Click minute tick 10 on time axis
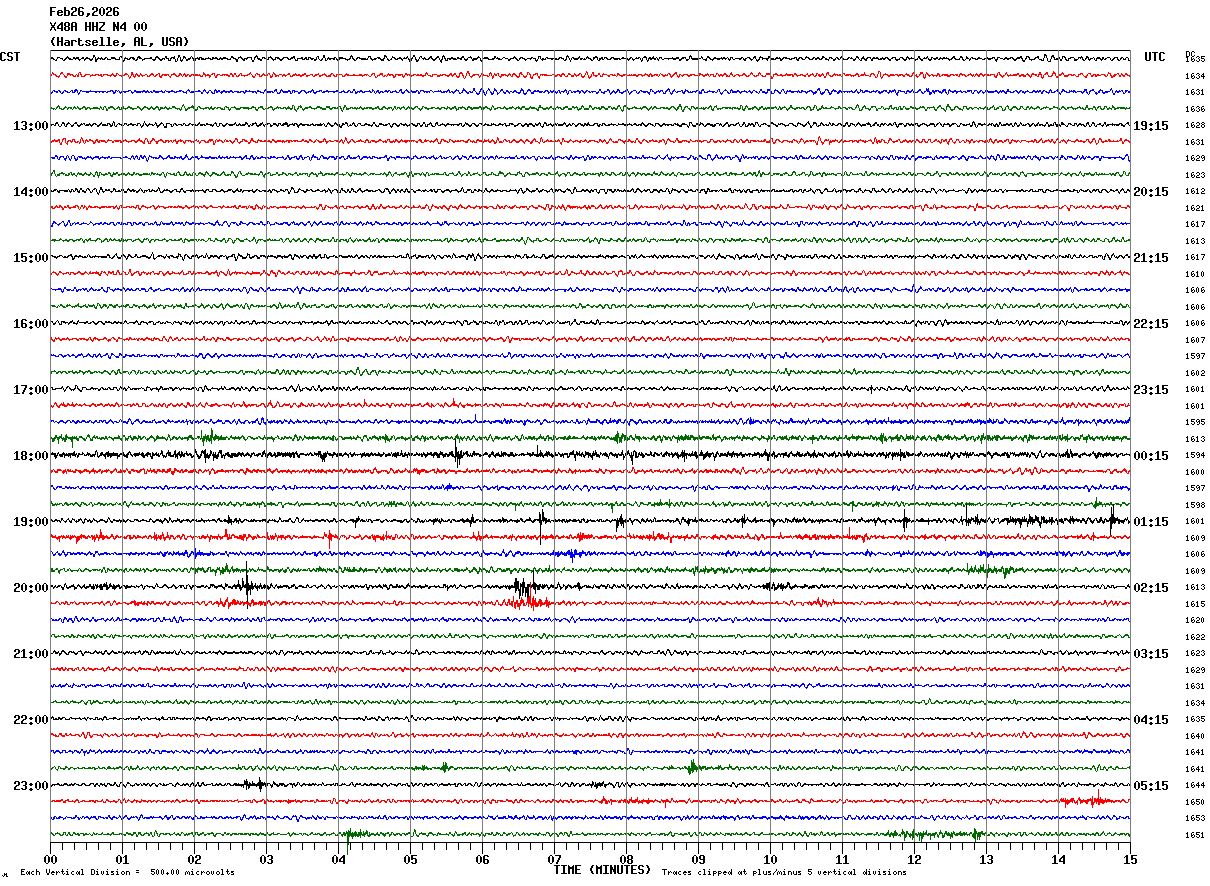The width and height of the screenshot is (1210, 886). click(770, 859)
